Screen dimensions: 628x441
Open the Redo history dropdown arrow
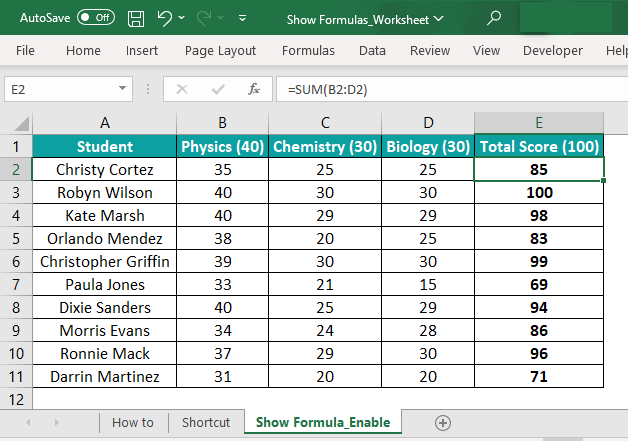click(x=221, y=18)
